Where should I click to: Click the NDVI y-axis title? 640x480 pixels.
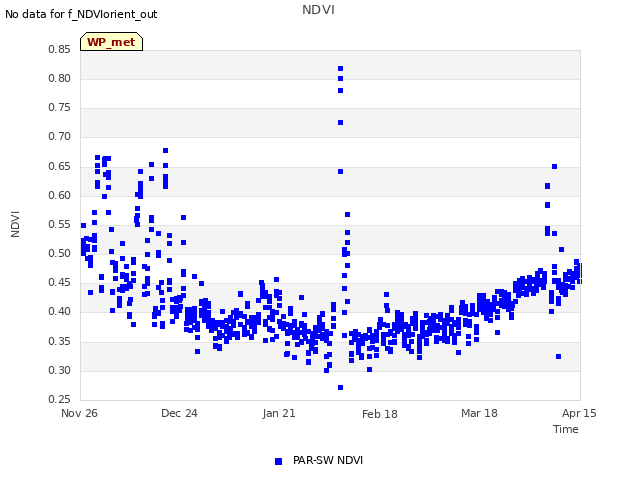tap(15, 224)
